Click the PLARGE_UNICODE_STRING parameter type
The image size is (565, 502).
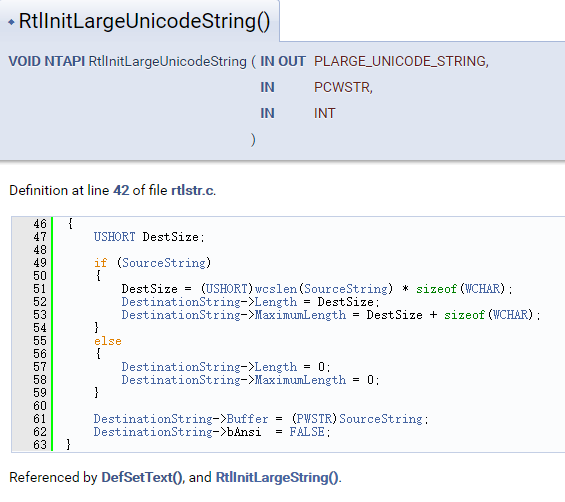(401, 61)
